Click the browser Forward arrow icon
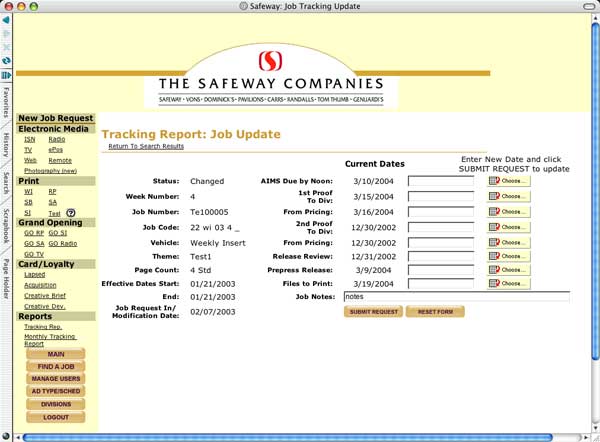Viewport: 600px width, 442px height. tap(6, 34)
